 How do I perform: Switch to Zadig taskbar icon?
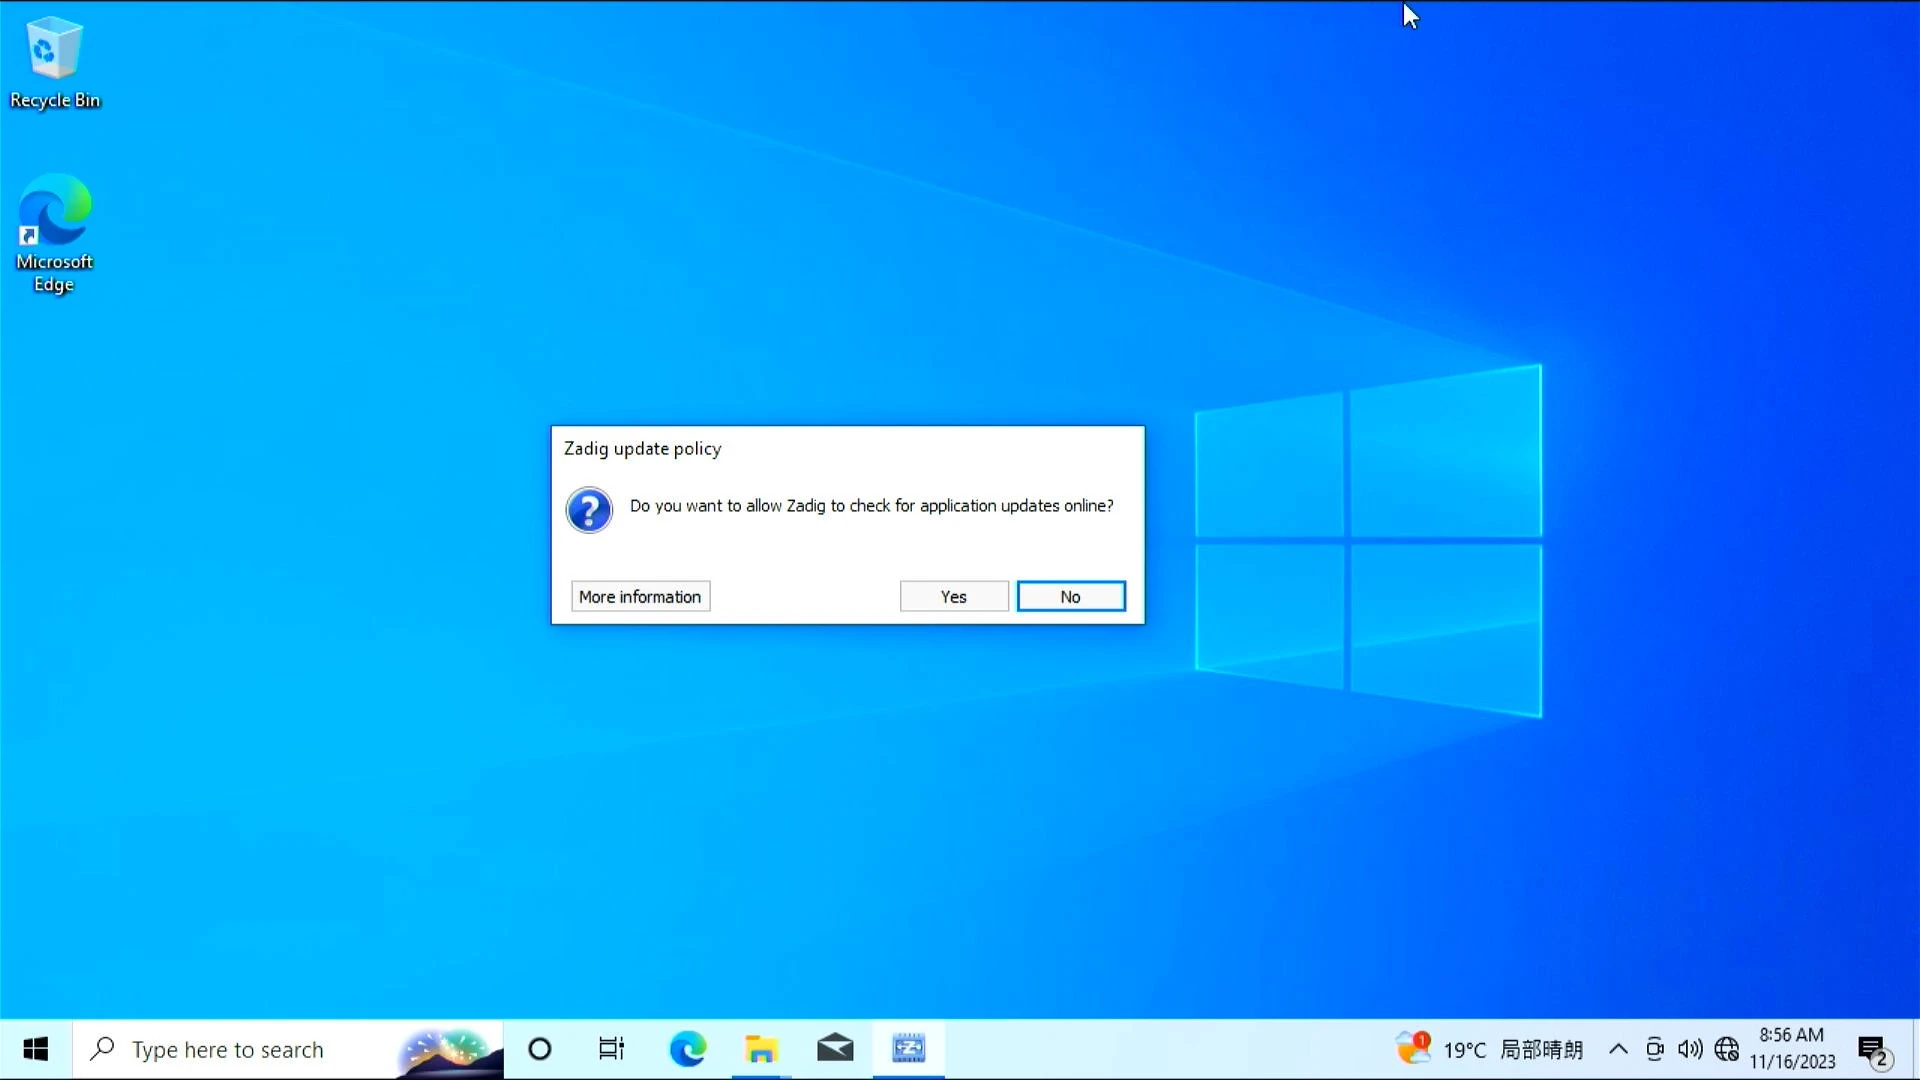click(x=908, y=1049)
